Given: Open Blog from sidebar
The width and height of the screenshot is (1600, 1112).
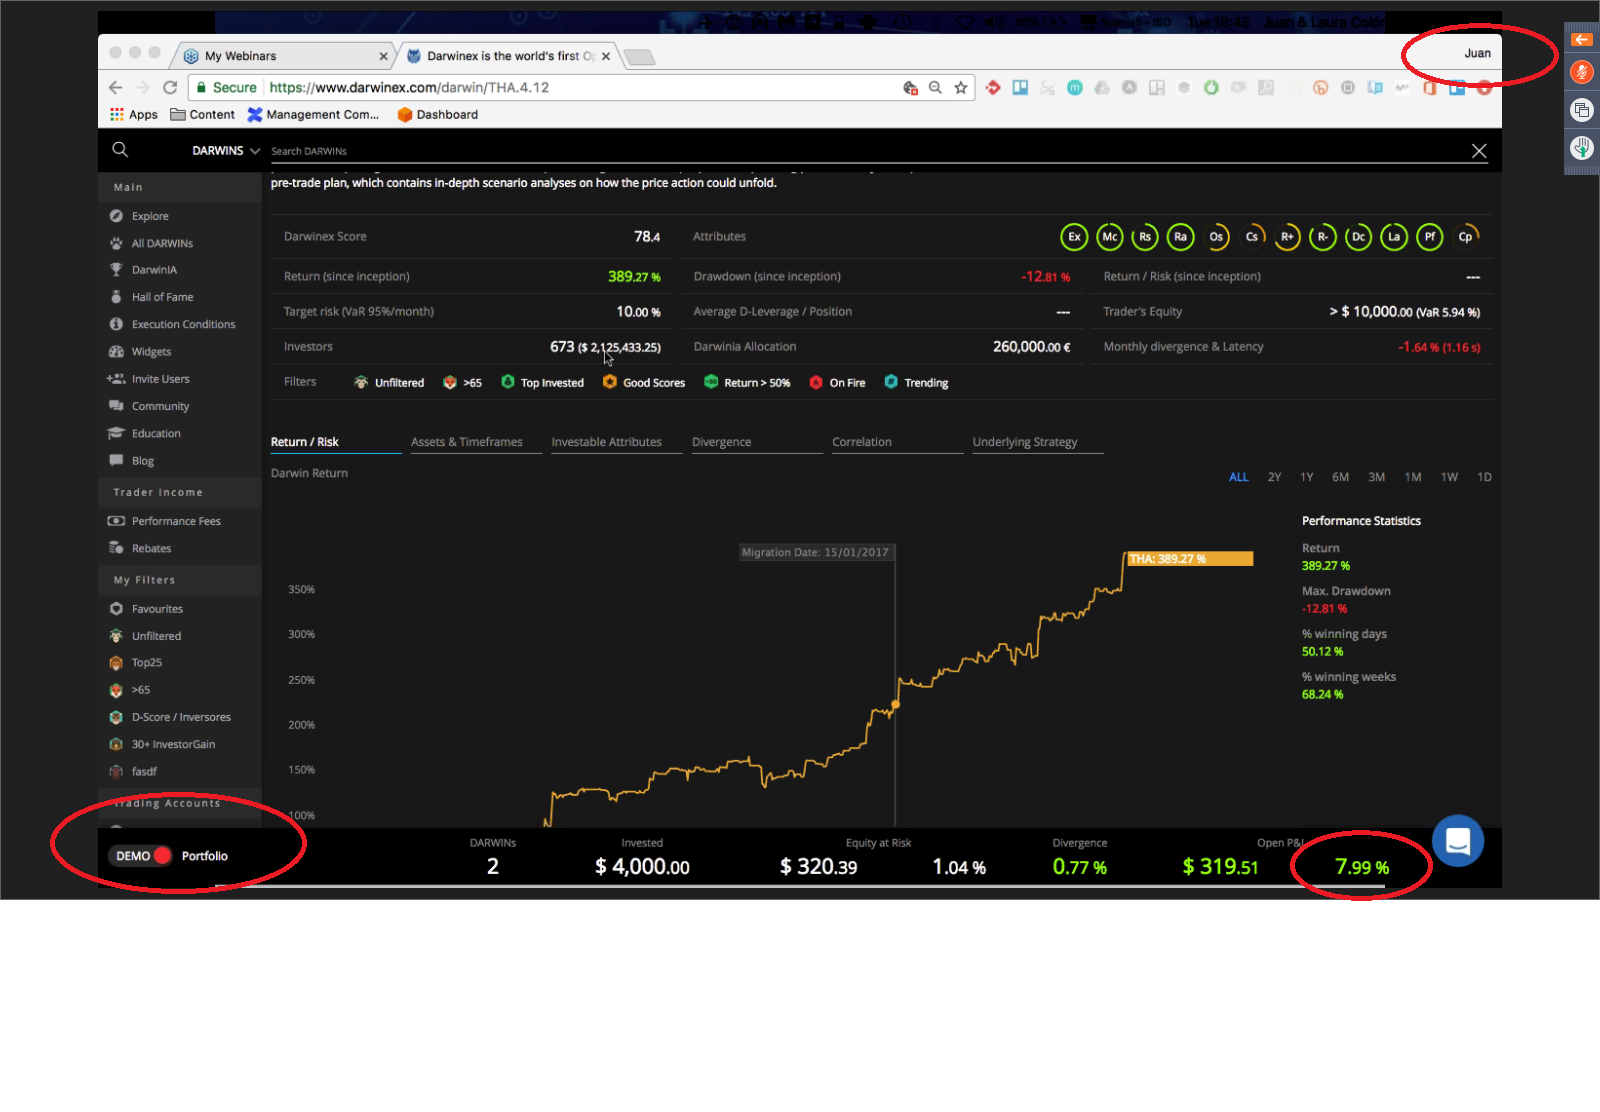Looking at the screenshot, I should tap(143, 461).
